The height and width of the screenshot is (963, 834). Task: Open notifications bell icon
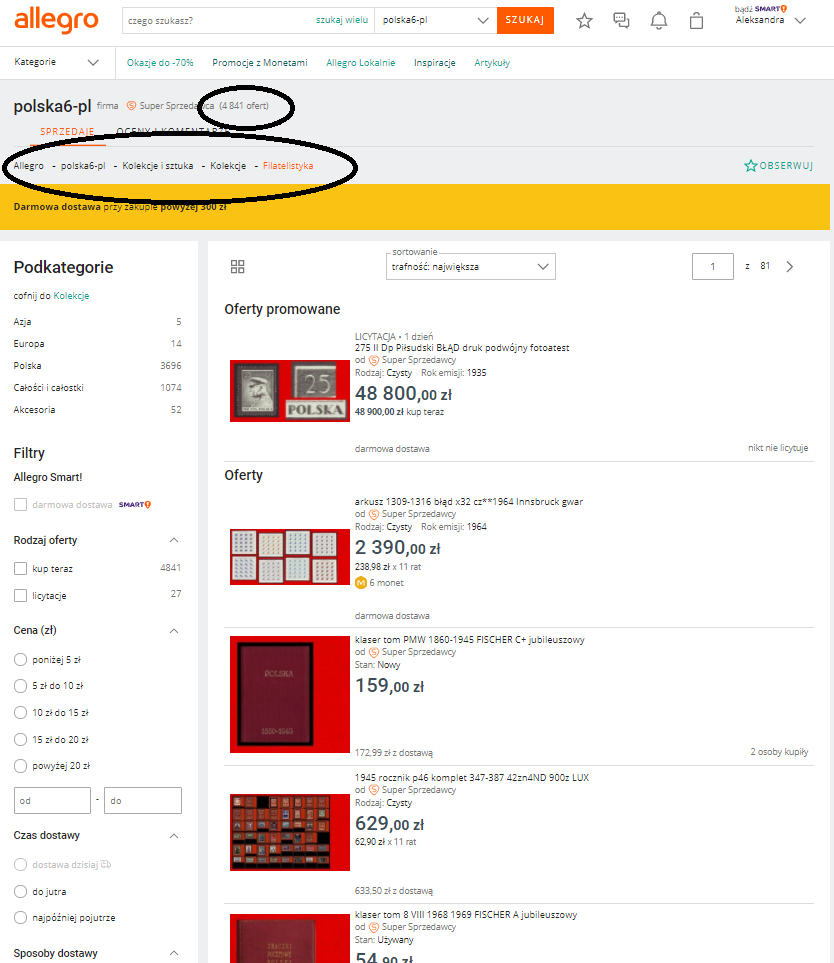pyautogui.click(x=659, y=21)
